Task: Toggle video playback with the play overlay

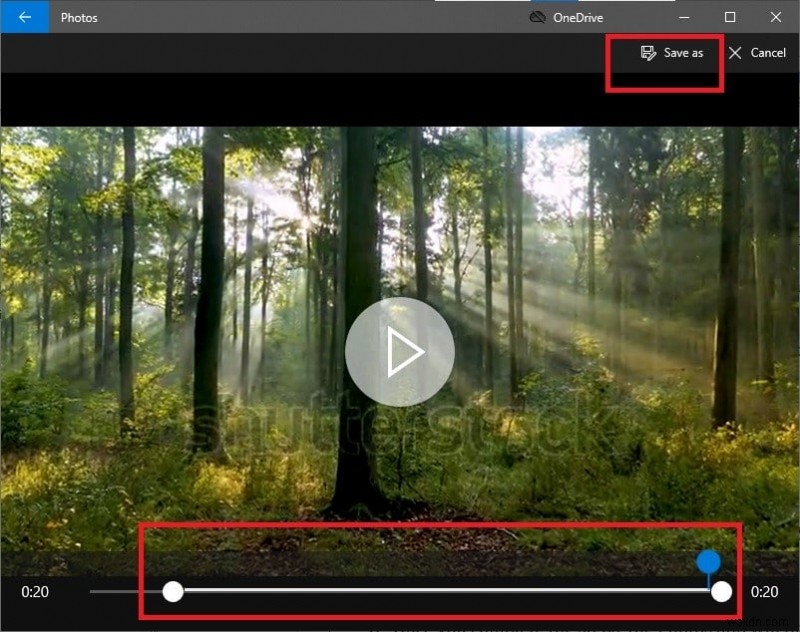Action: pos(400,352)
